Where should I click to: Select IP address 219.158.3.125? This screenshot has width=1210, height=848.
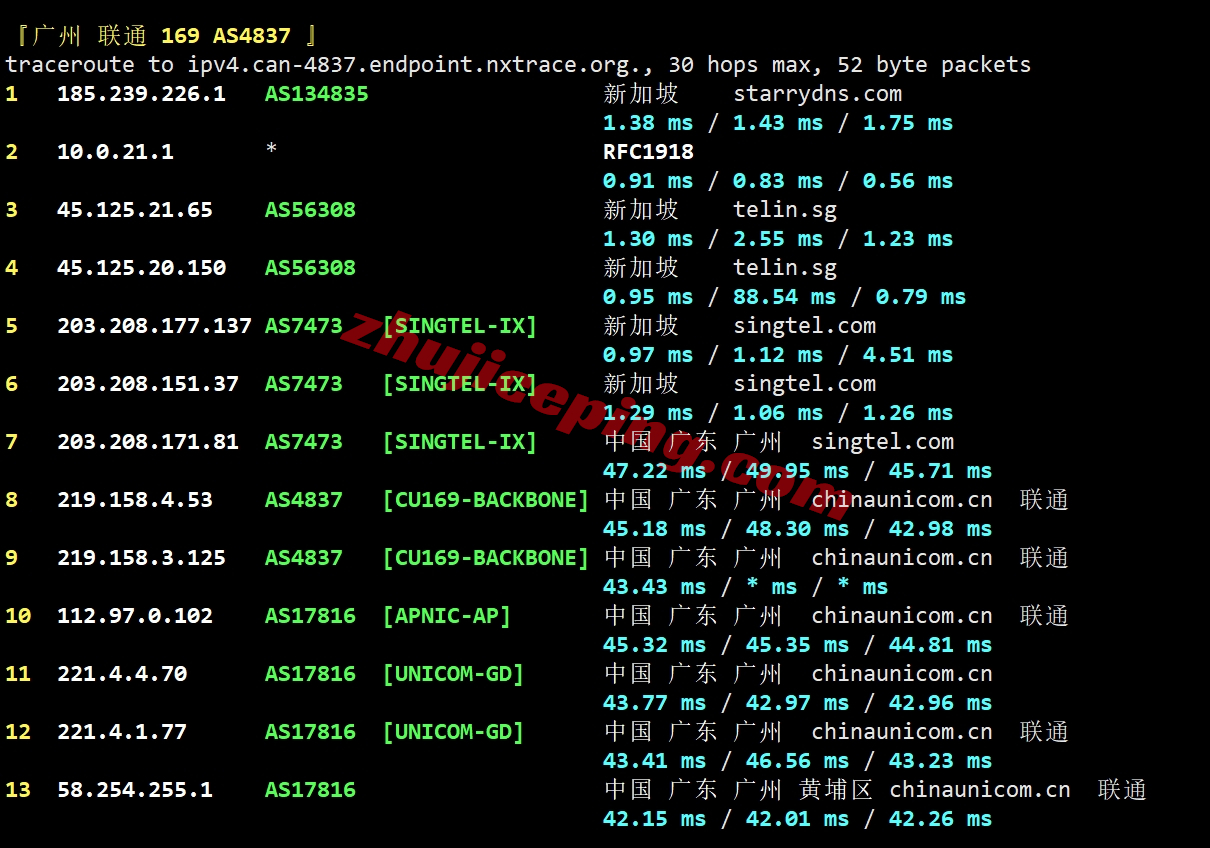[x=141, y=558]
